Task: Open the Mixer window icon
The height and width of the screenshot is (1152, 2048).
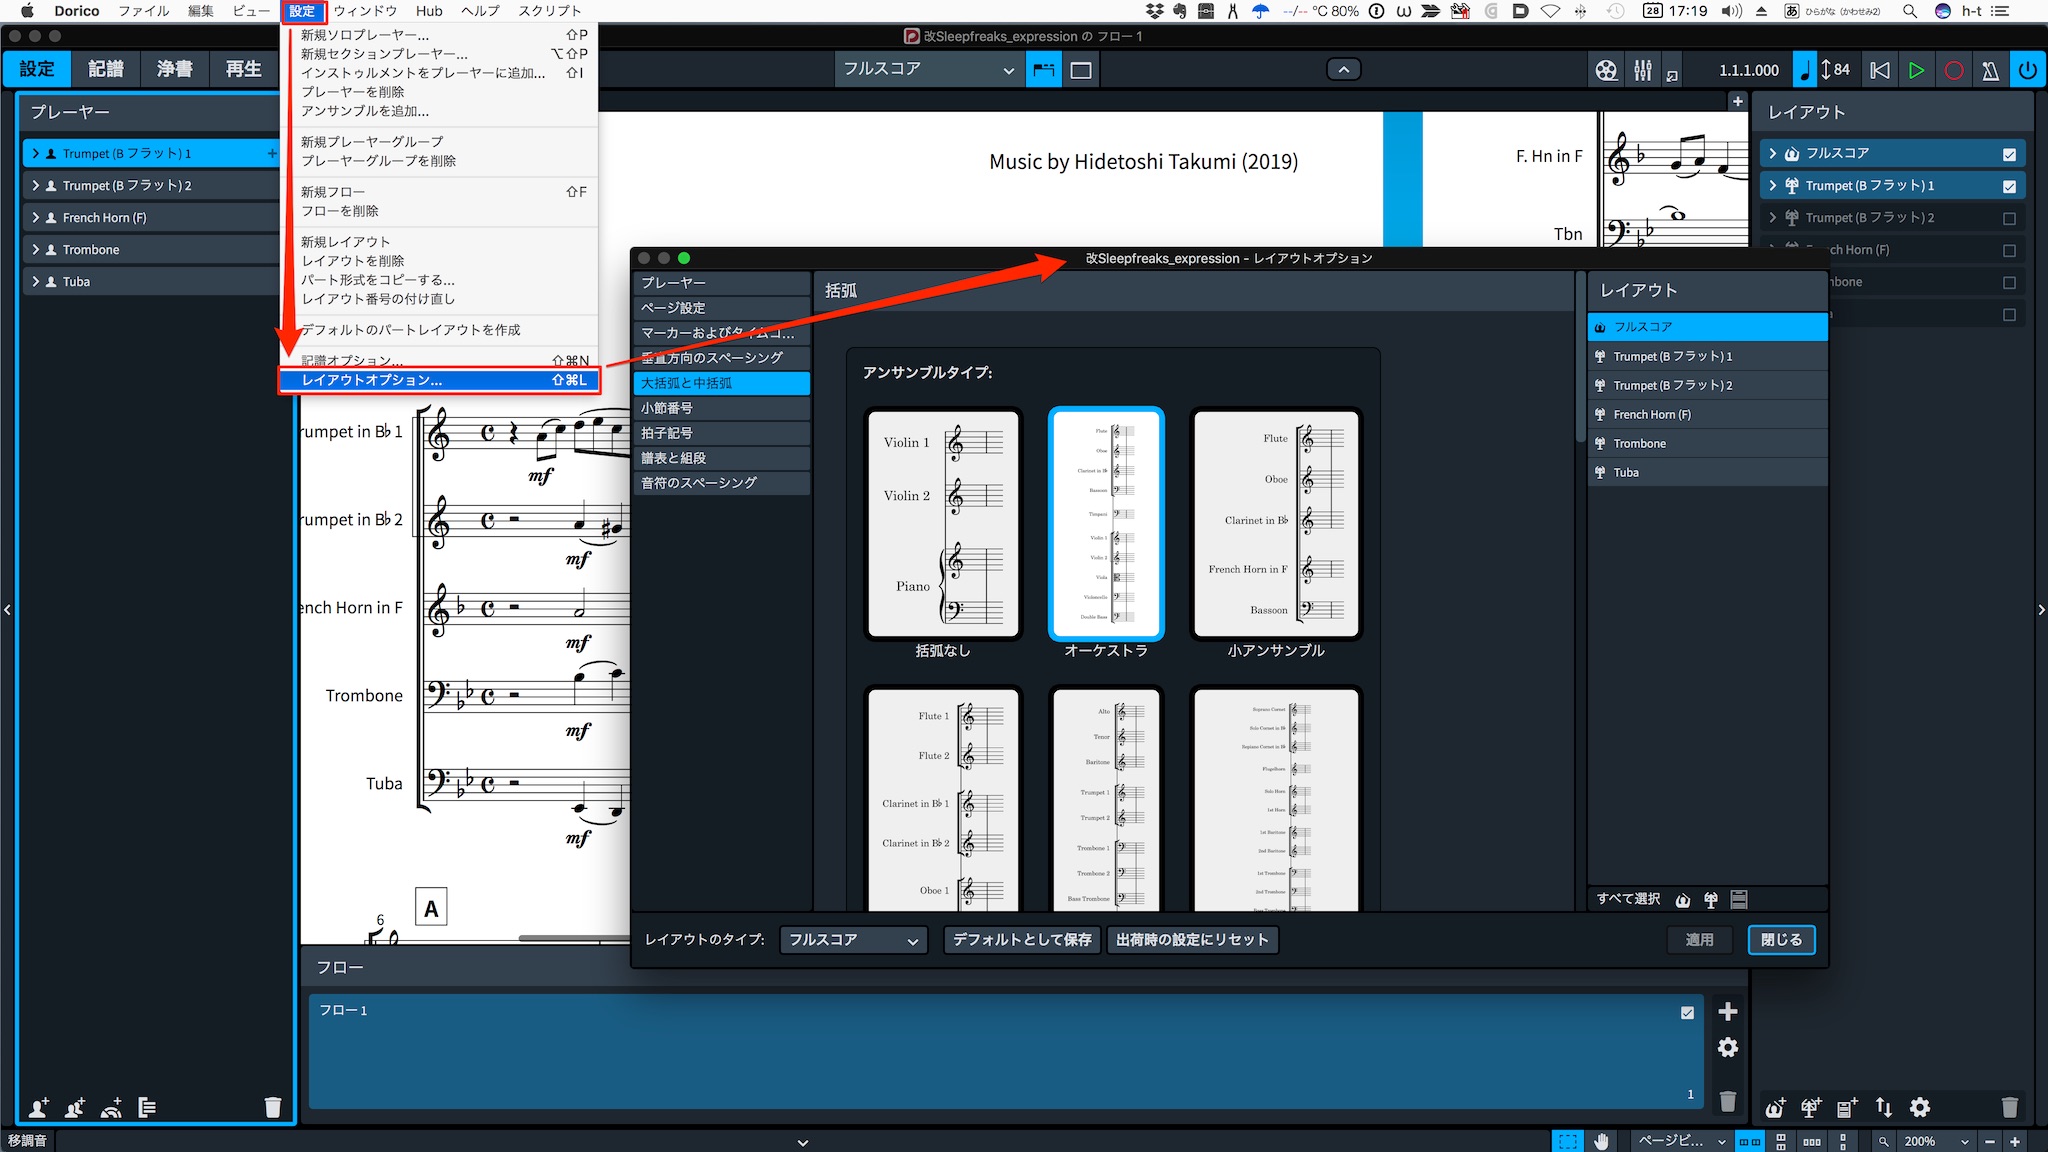Action: (x=1643, y=70)
